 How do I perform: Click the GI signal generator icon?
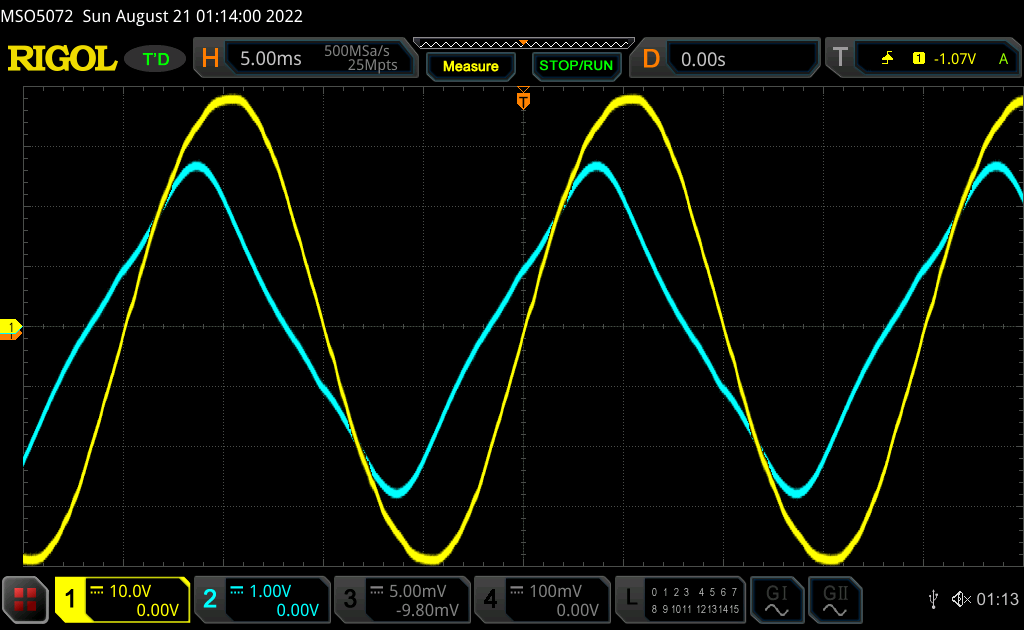tap(776, 599)
